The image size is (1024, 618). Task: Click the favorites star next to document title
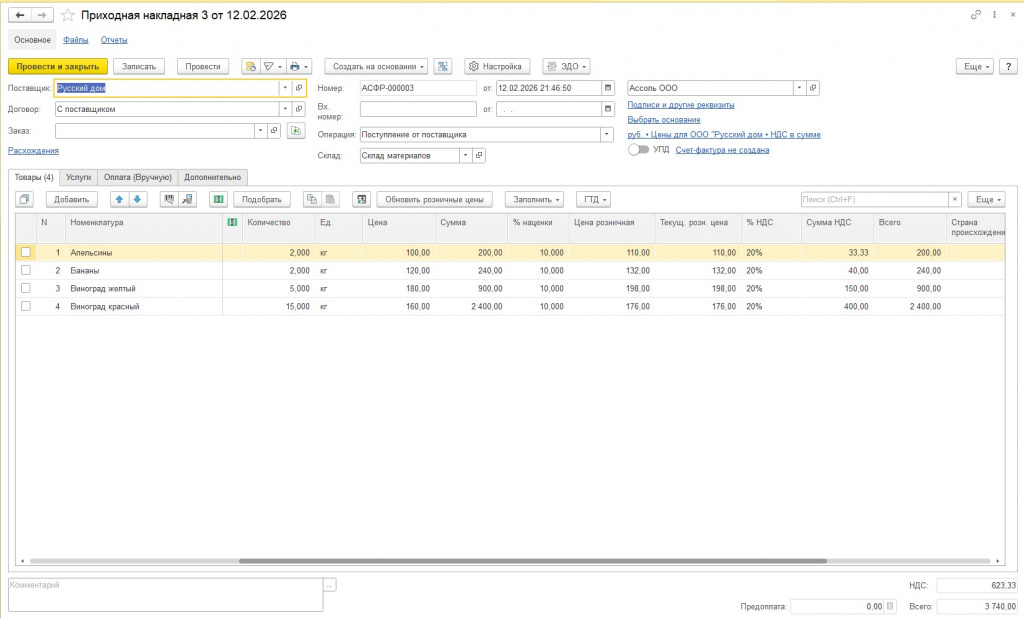(x=68, y=16)
